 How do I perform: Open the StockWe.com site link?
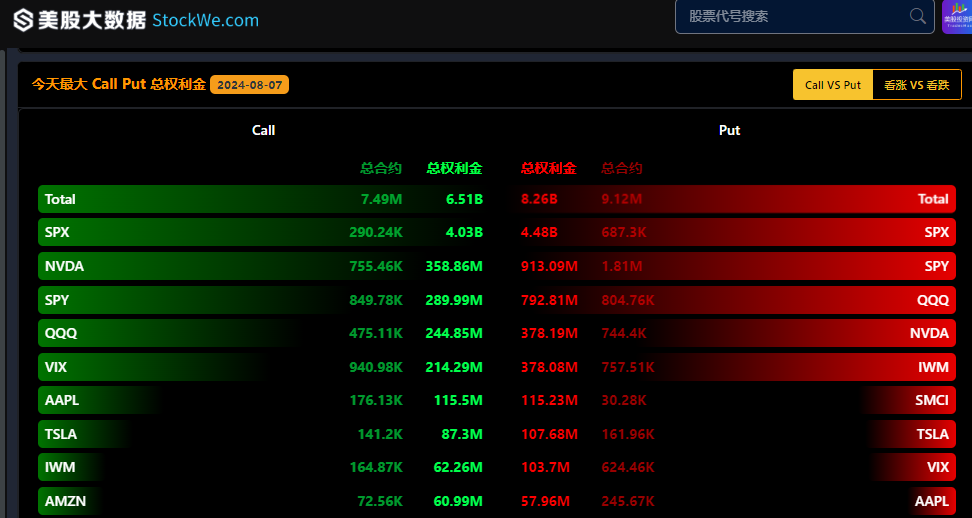(205, 20)
